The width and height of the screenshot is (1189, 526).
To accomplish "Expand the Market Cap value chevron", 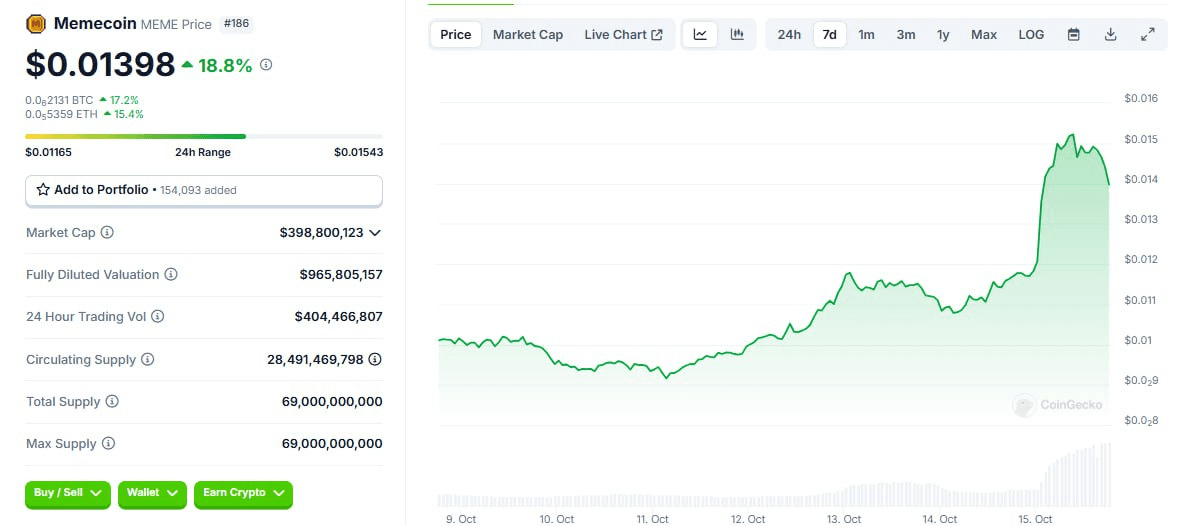I will coord(375,233).
